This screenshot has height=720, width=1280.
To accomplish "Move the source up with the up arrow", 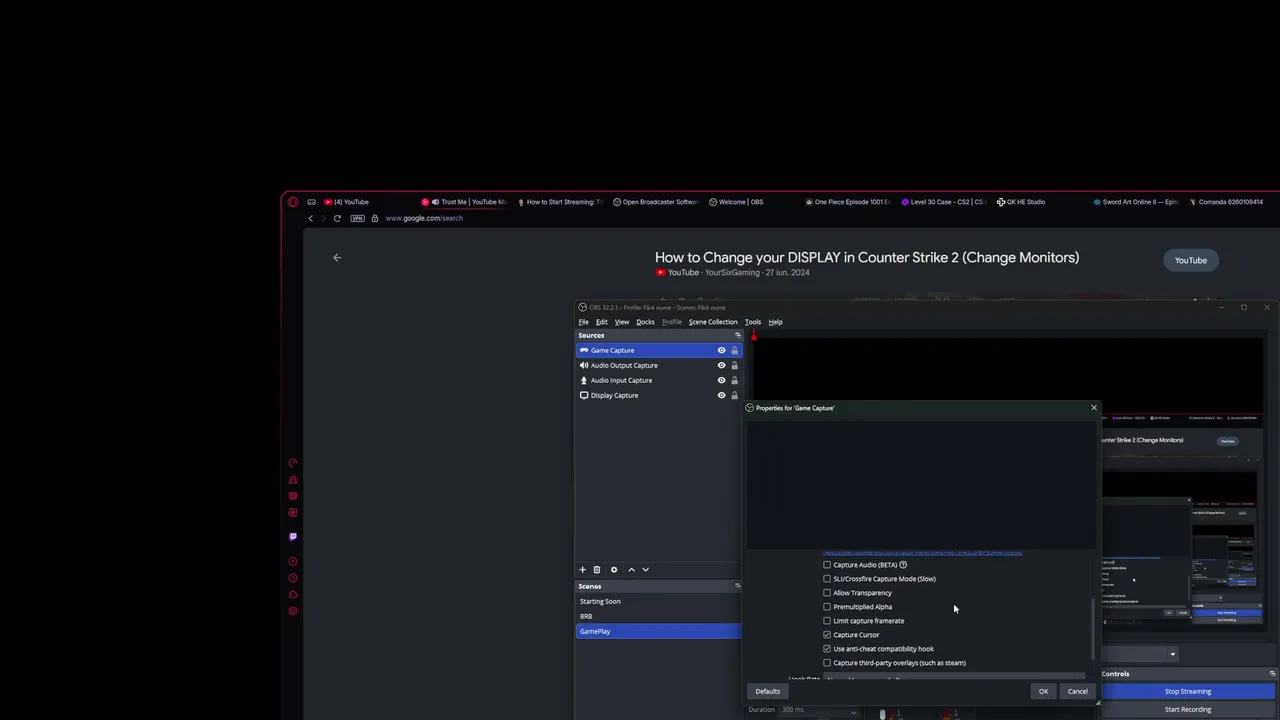I will tap(631, 570).
